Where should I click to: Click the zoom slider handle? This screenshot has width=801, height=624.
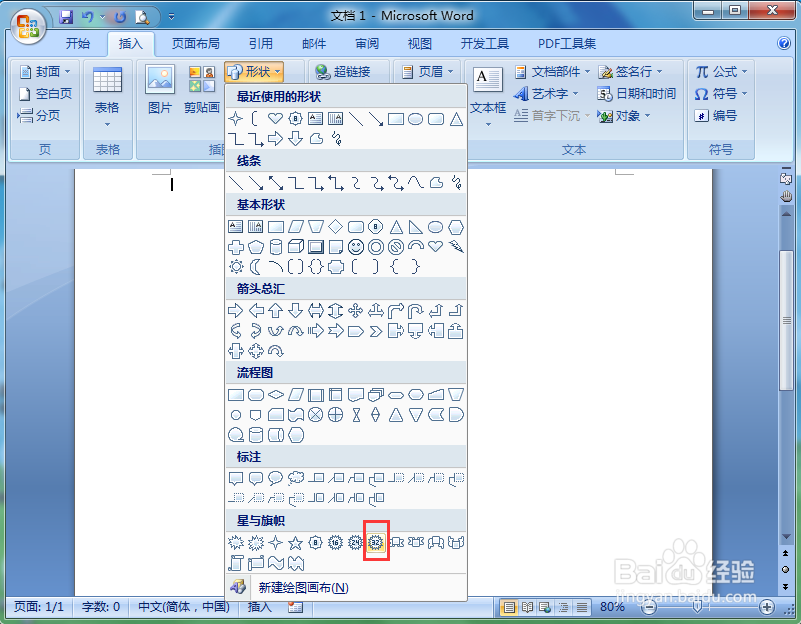click(697, 607)
